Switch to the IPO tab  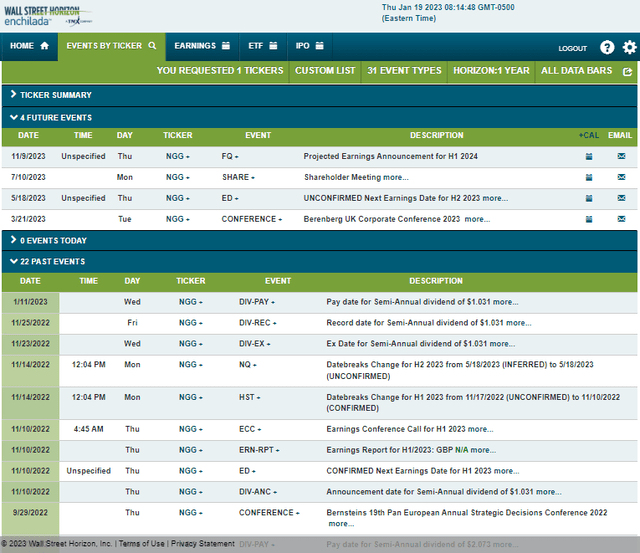[309, 46]
